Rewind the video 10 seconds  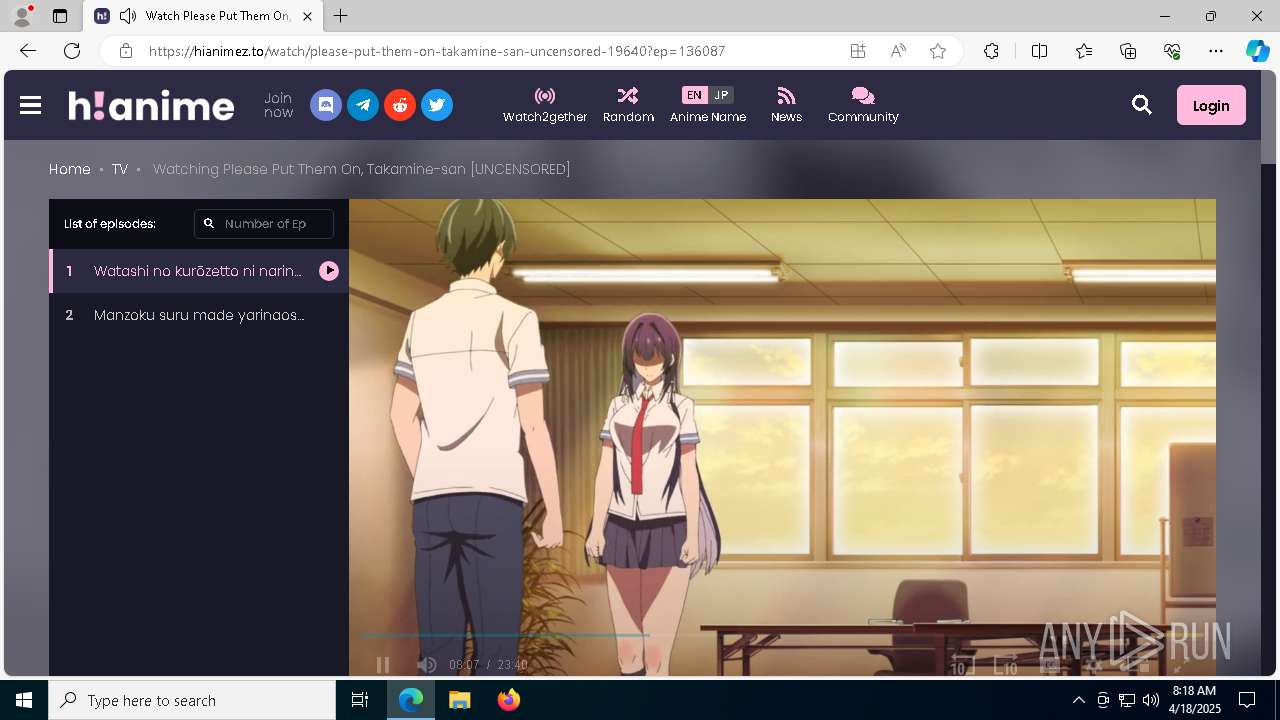[962, 665]
